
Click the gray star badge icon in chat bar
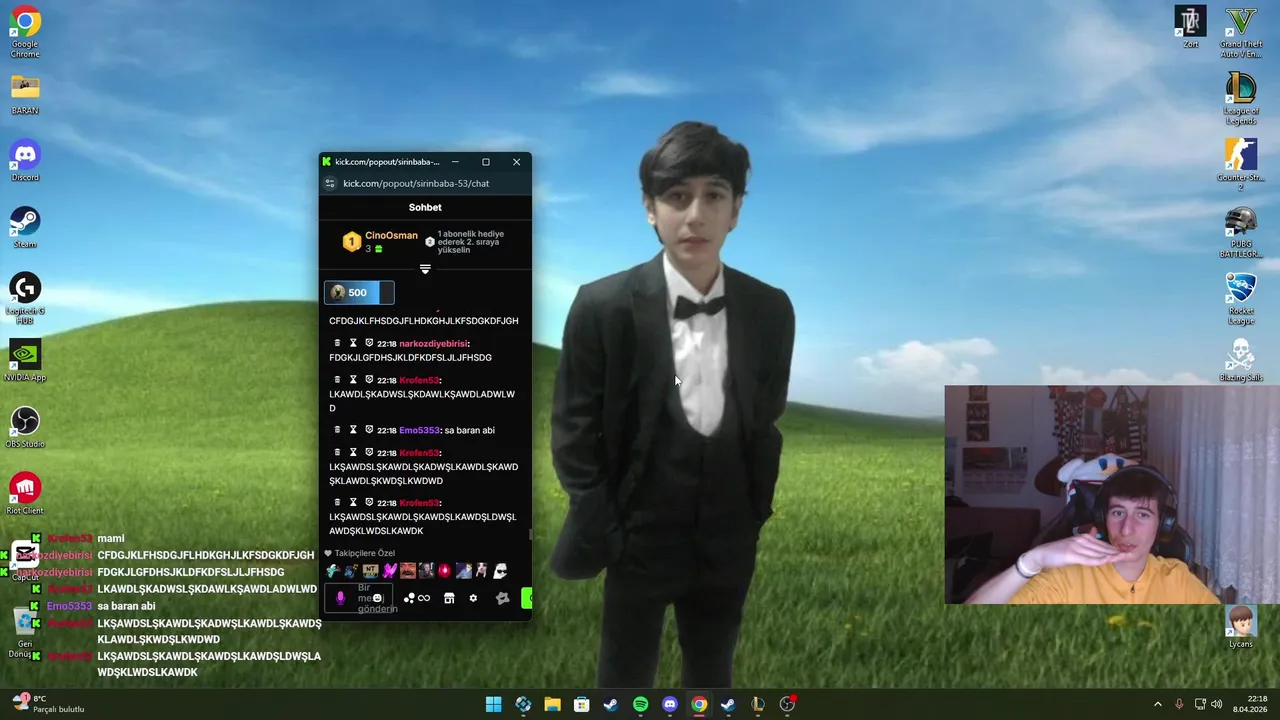(502, 598)
